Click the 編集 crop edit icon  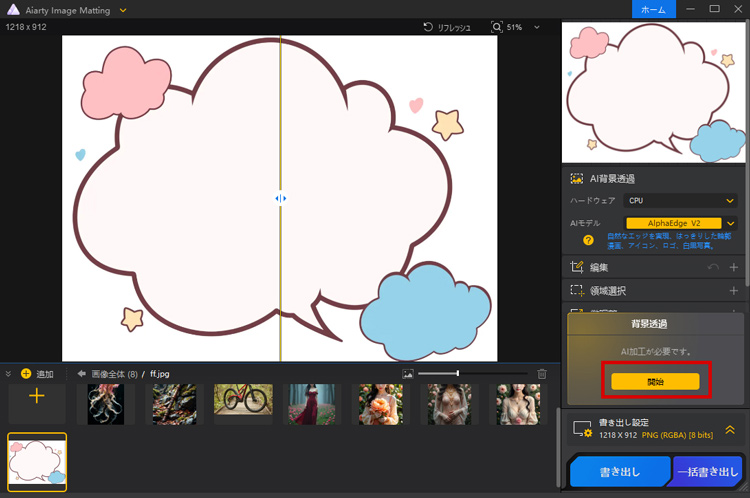click(576, 267)
